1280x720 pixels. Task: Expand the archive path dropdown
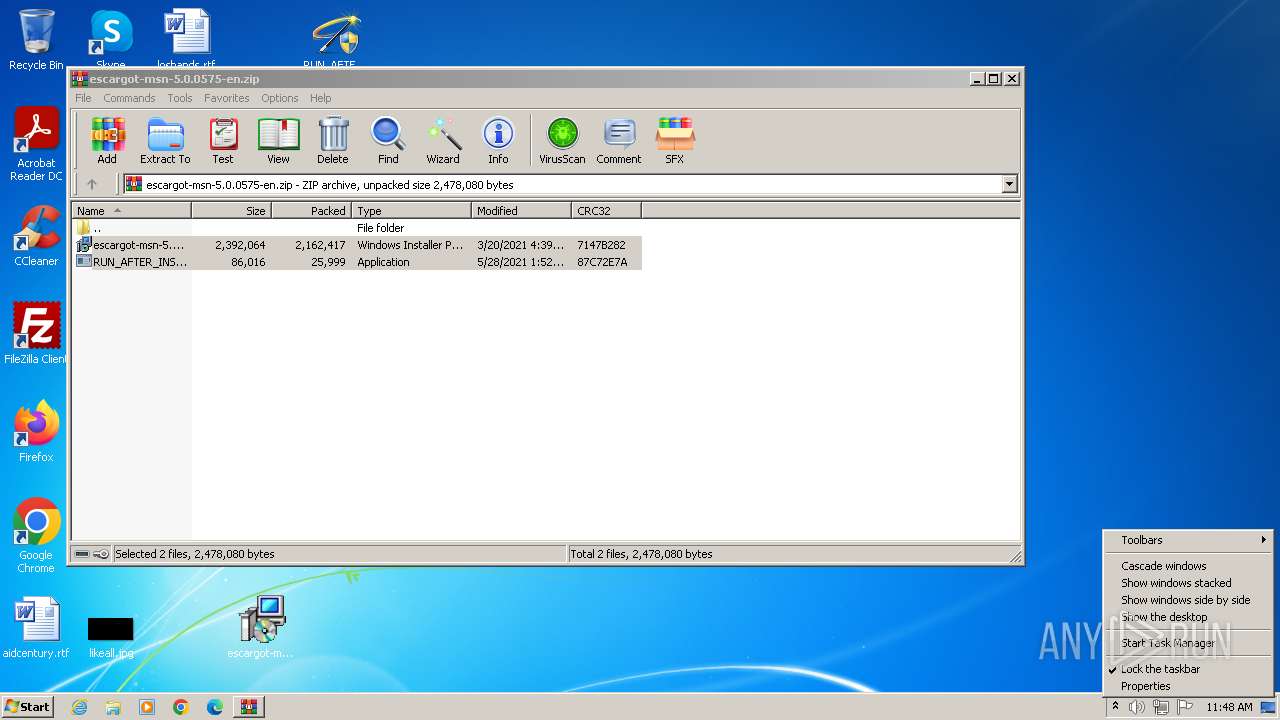[1009, 184]
